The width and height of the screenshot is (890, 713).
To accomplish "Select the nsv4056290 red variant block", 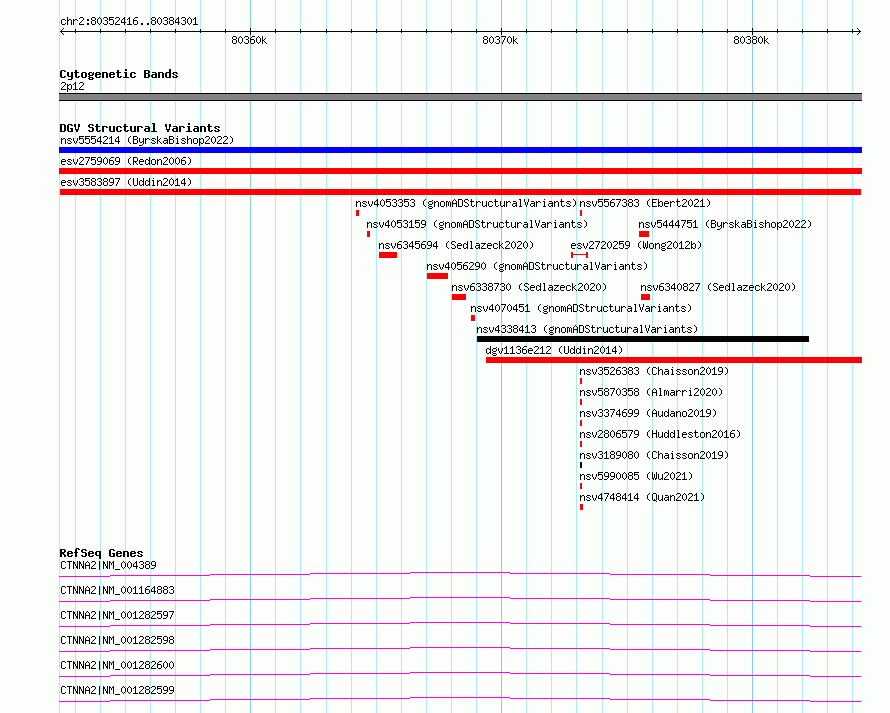I will (437, 276).
